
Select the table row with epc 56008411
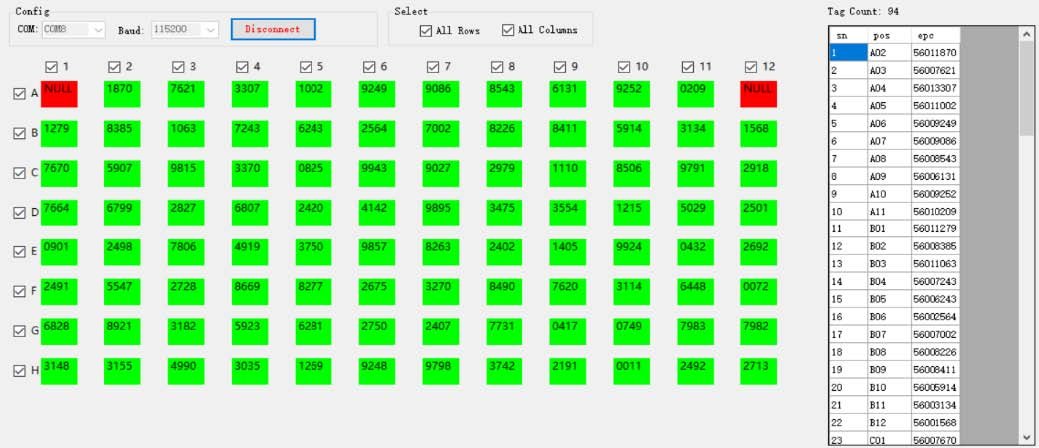pos(935,369)
